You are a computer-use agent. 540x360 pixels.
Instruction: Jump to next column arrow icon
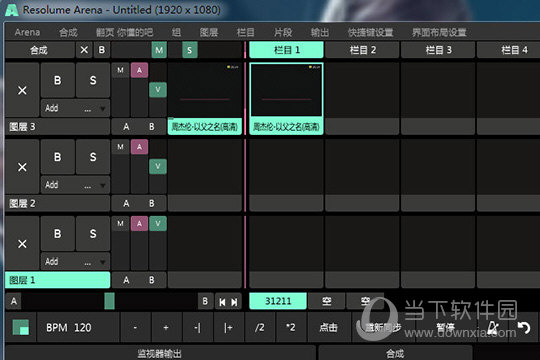click(x=234, y=302)
